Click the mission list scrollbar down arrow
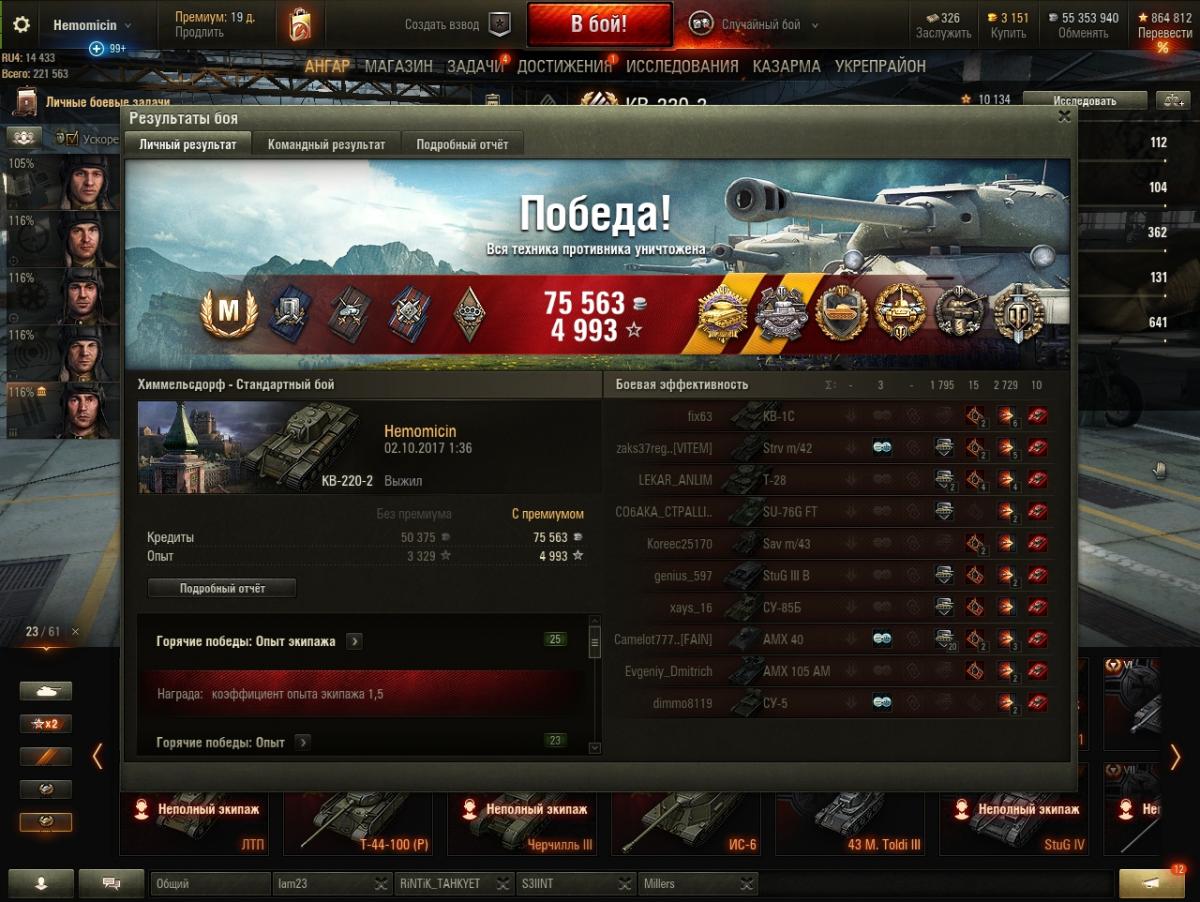This screenshot has height=902, width=1200. [x=595, y=746]
